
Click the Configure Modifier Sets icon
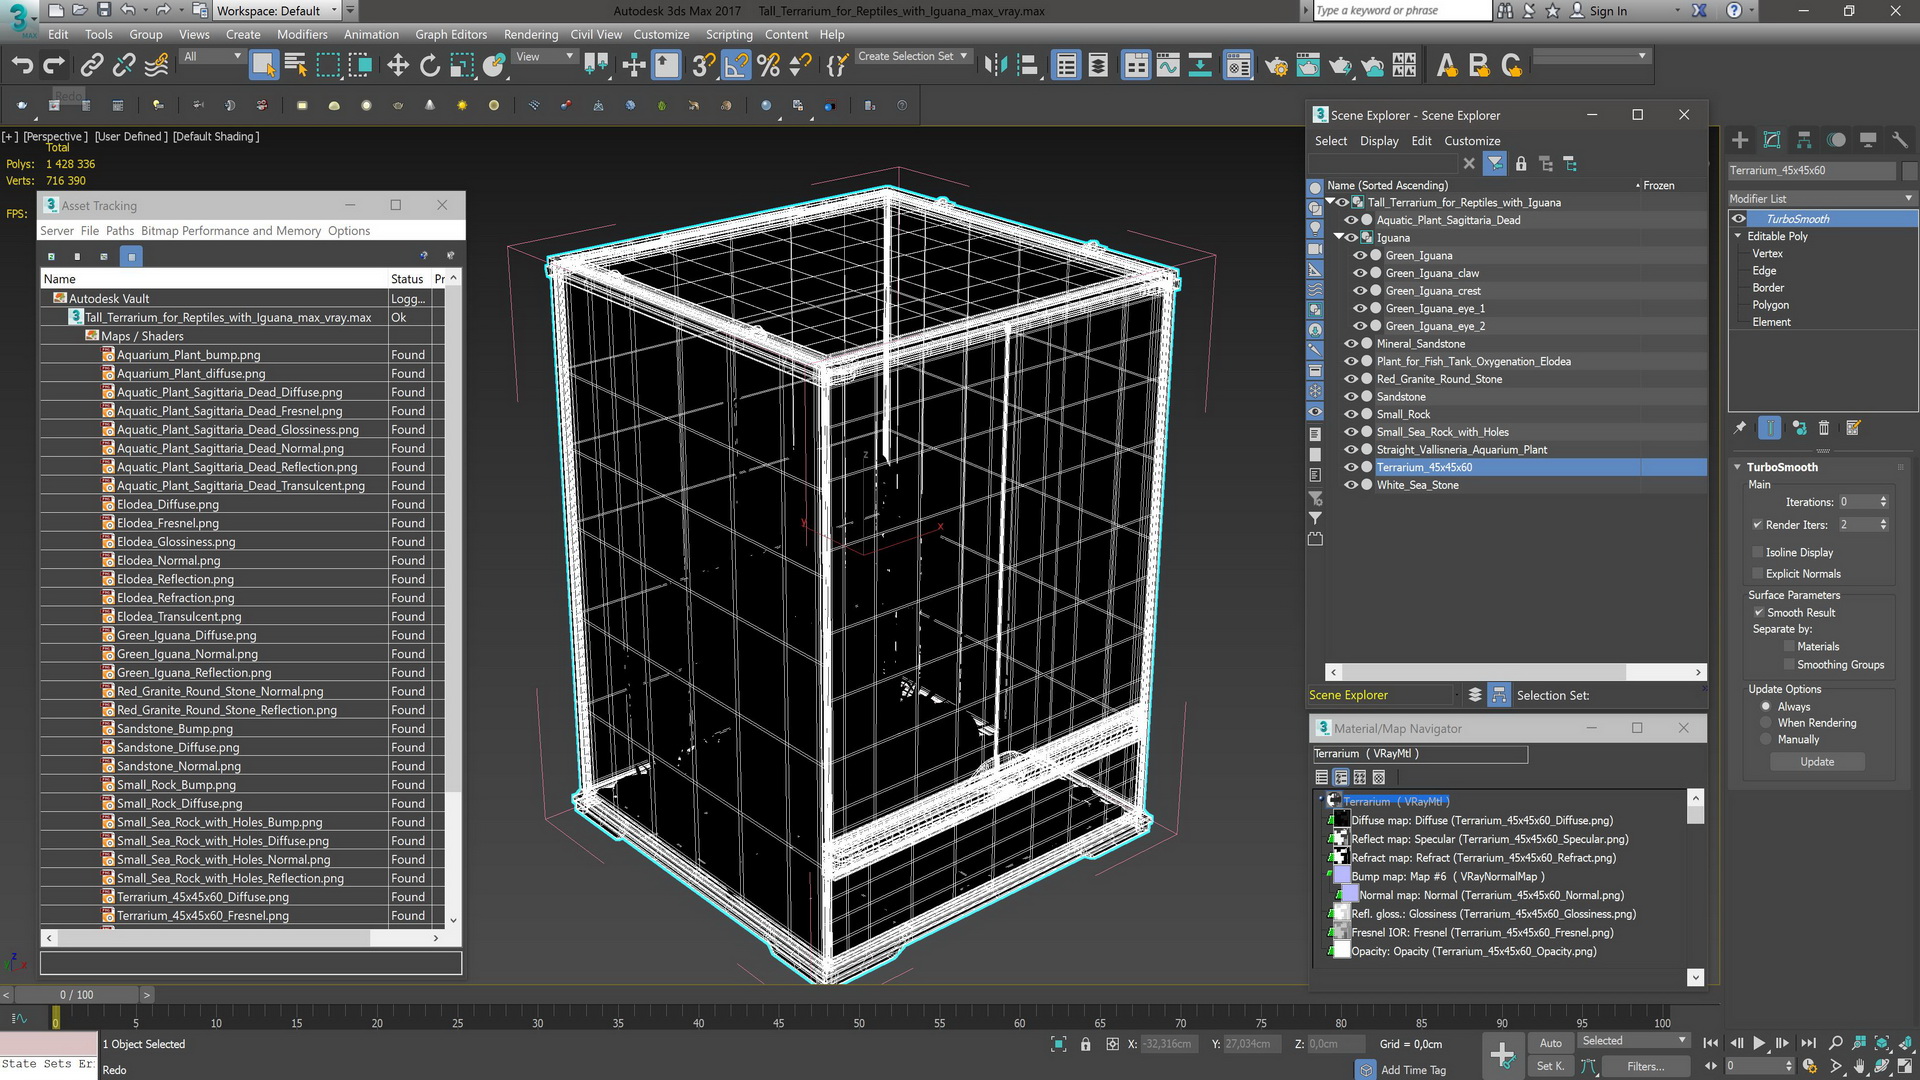pyautogui.click(x=1853, y=428)
